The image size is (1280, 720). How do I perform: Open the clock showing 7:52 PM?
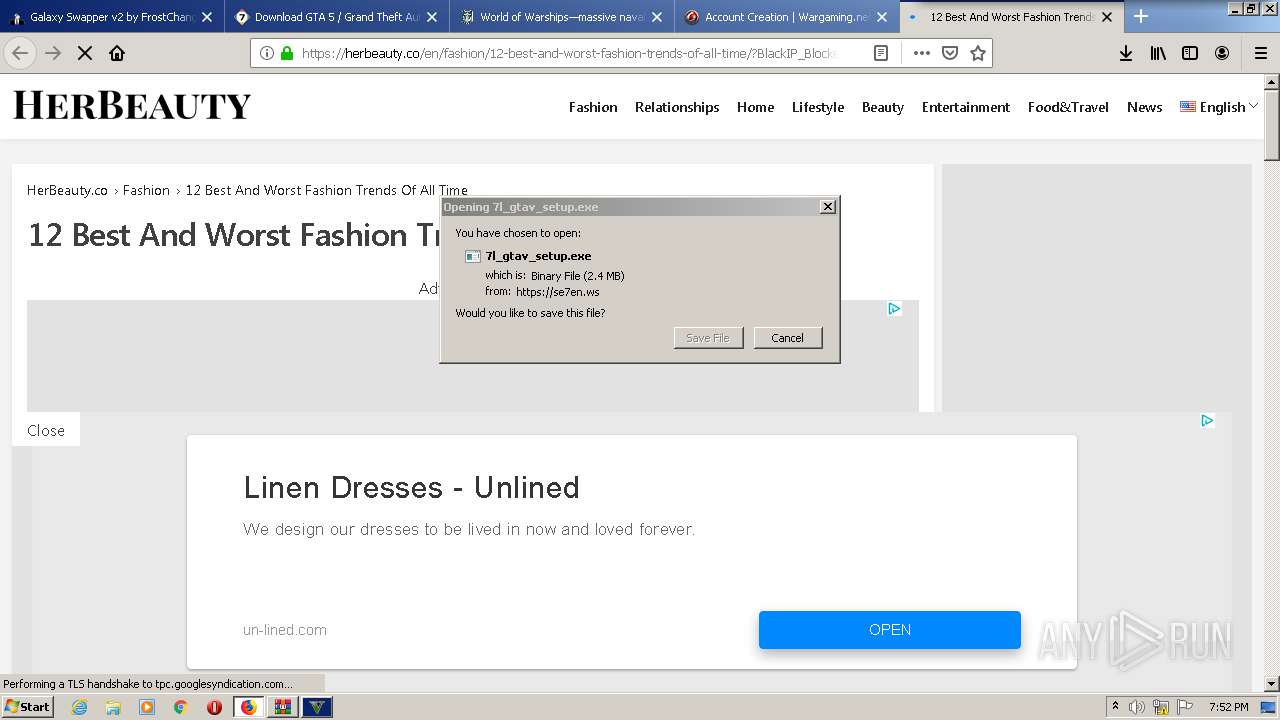pos(1228,707)
